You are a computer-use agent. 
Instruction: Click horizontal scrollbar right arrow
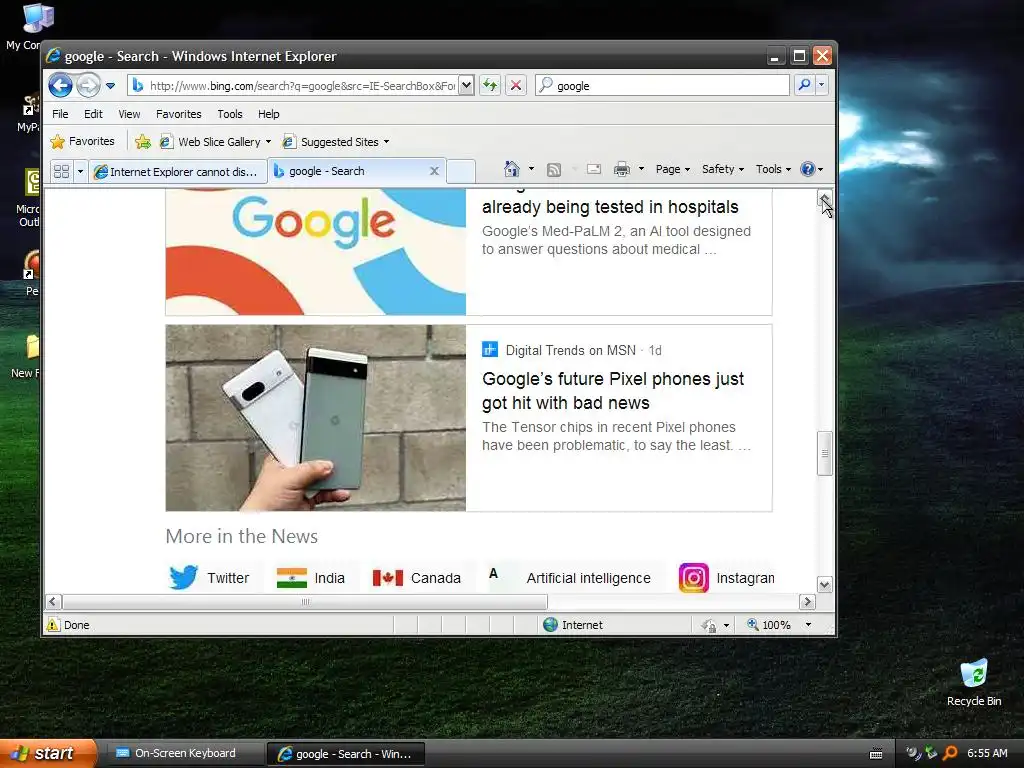pyautogui.click(x=807, y=601)
